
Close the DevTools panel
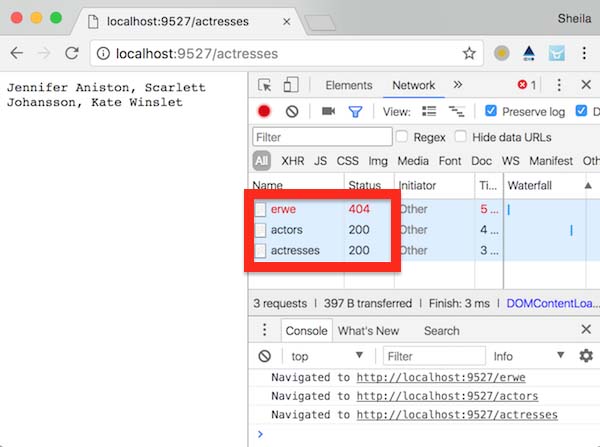[x=586, y=85]
